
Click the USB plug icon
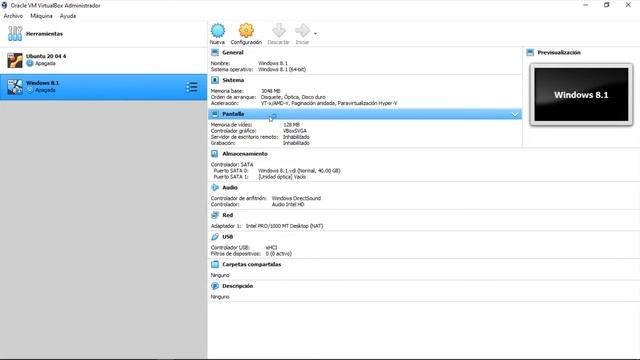[x=215, y=237]
